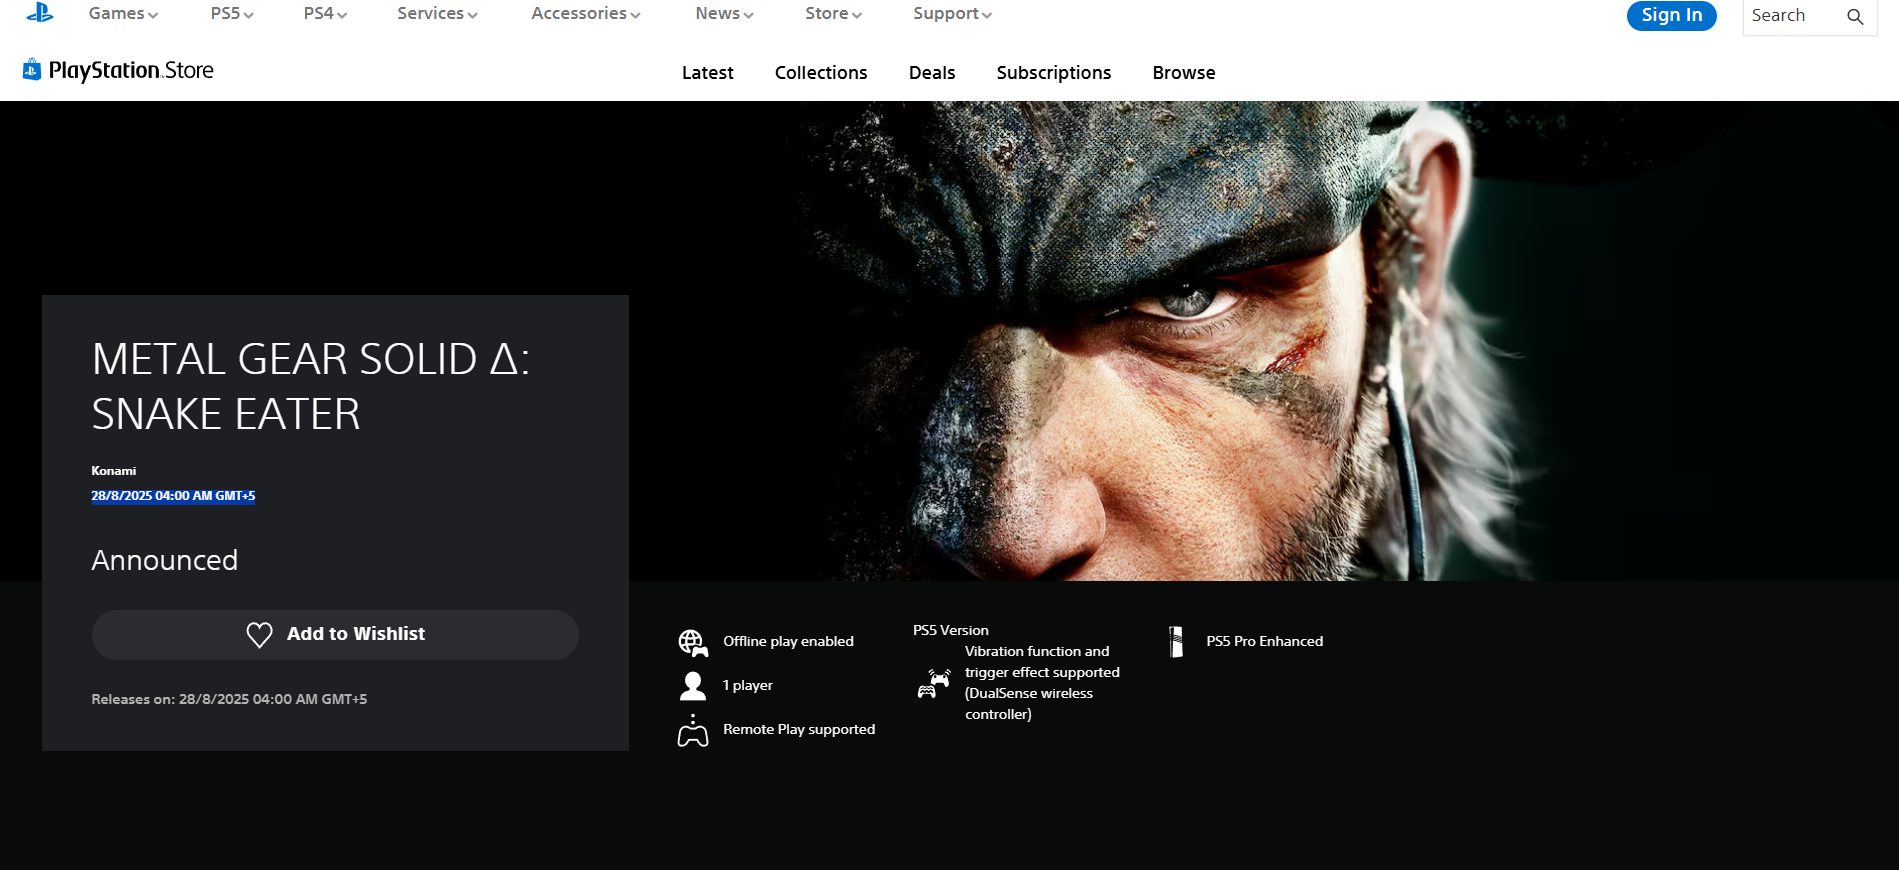Click the highlighted date 28/8/2025 04:00 AM GMT+5

click(173, 496)
